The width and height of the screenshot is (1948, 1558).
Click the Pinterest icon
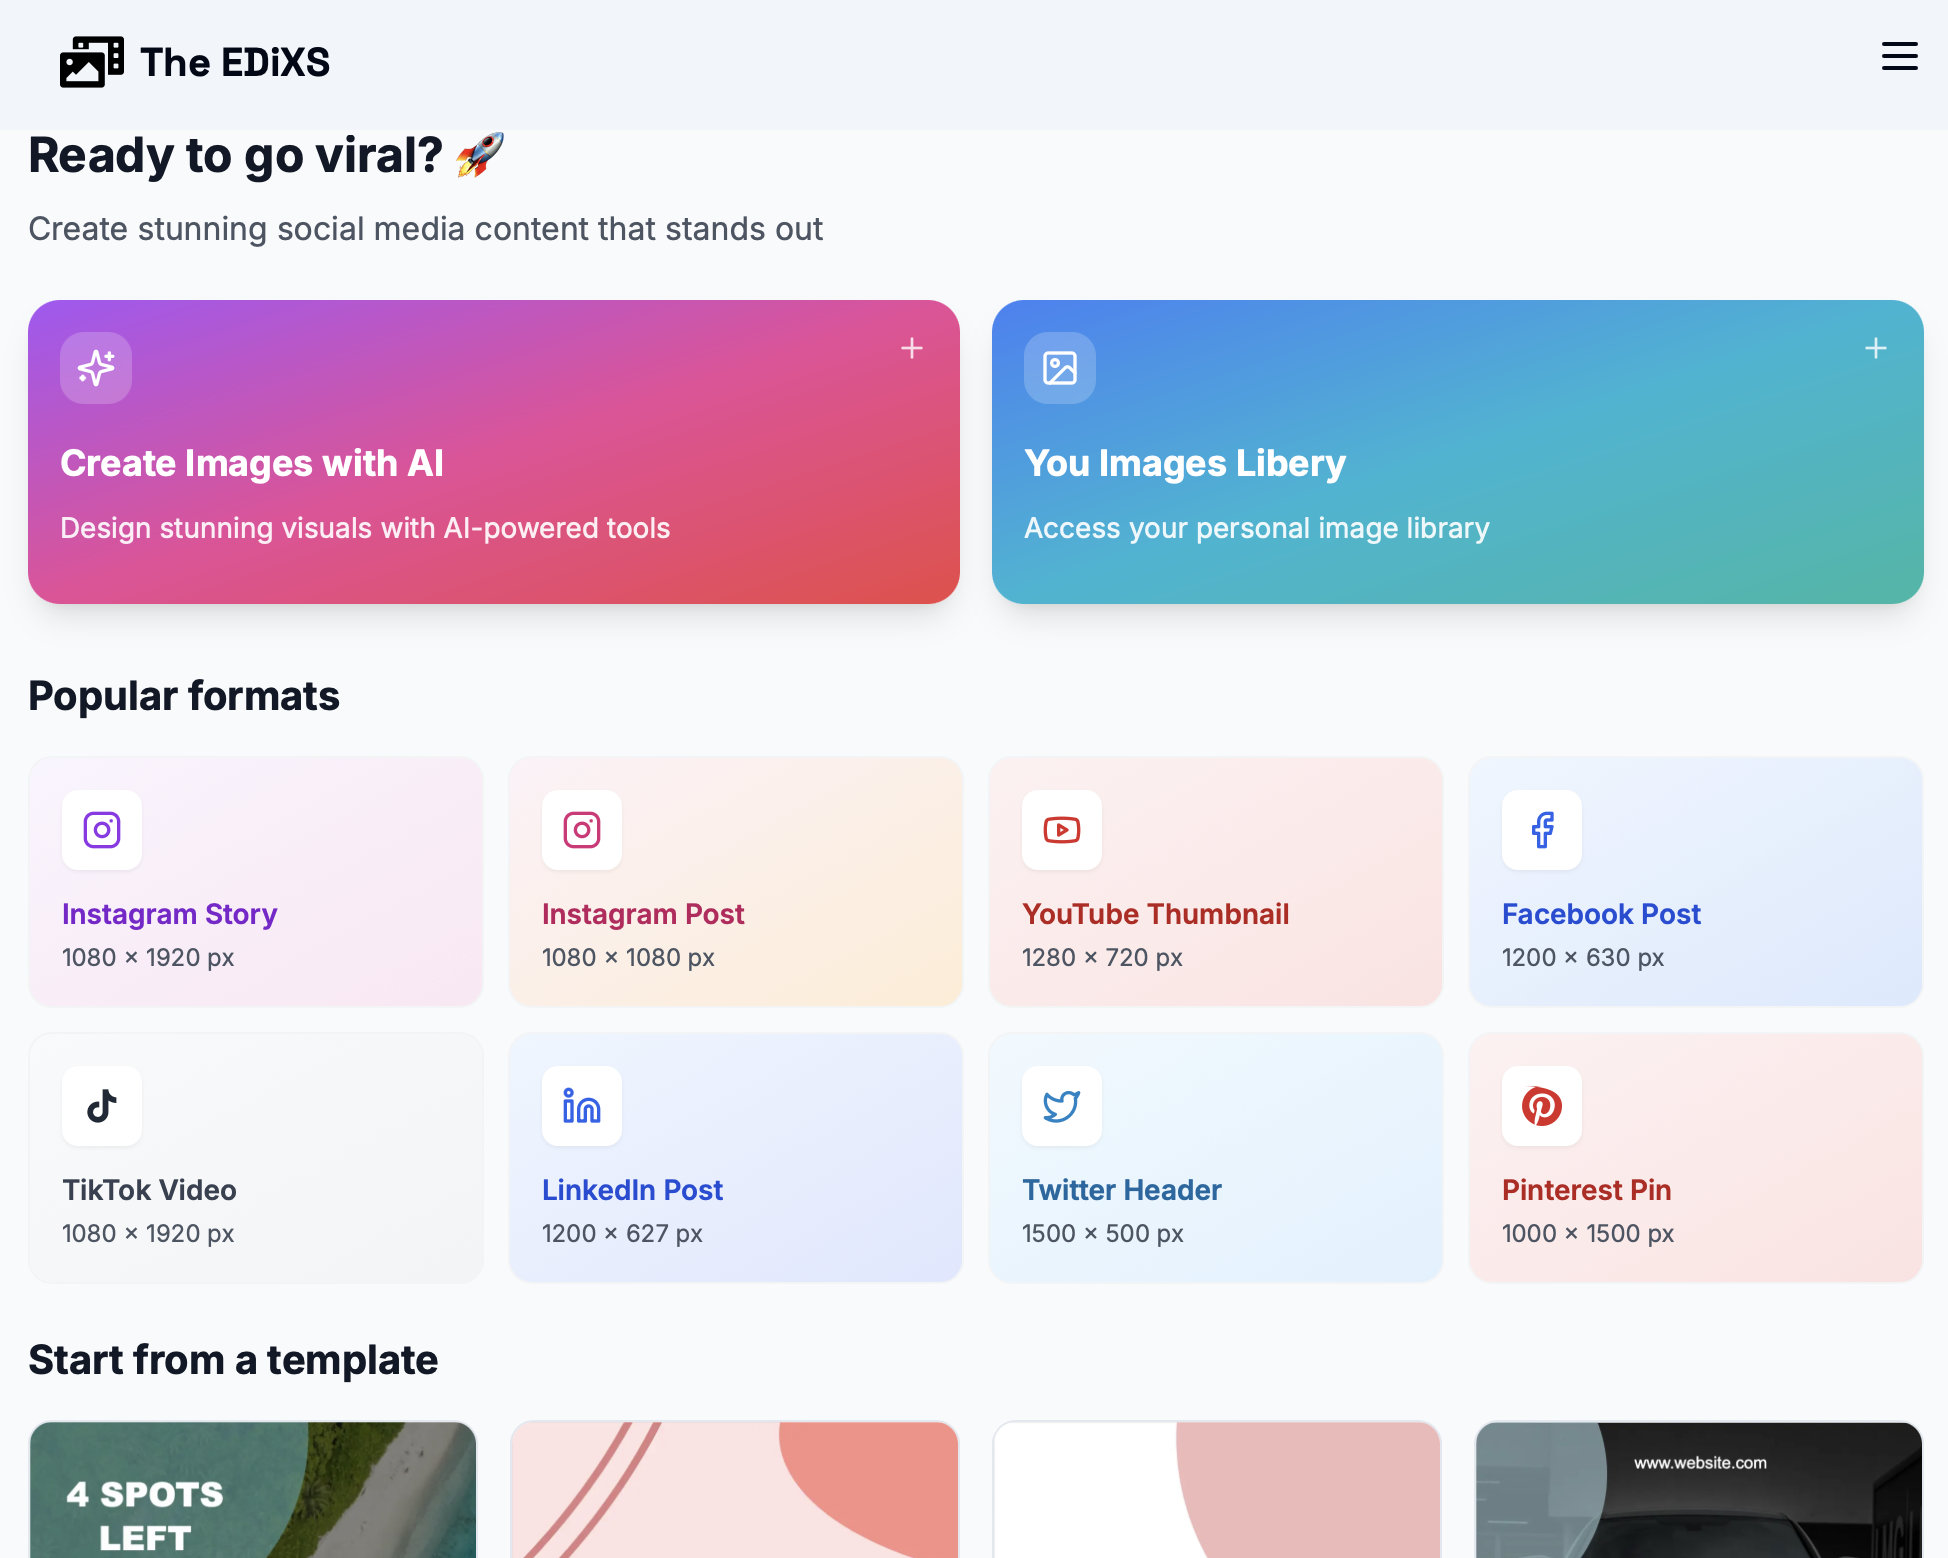(x=1542, y=1106)
